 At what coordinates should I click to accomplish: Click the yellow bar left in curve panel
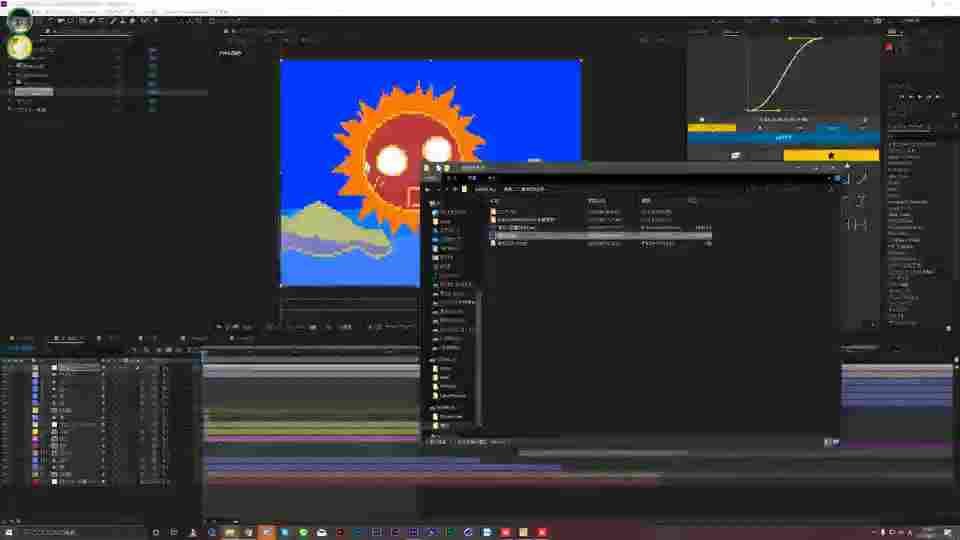coord(711,128)
